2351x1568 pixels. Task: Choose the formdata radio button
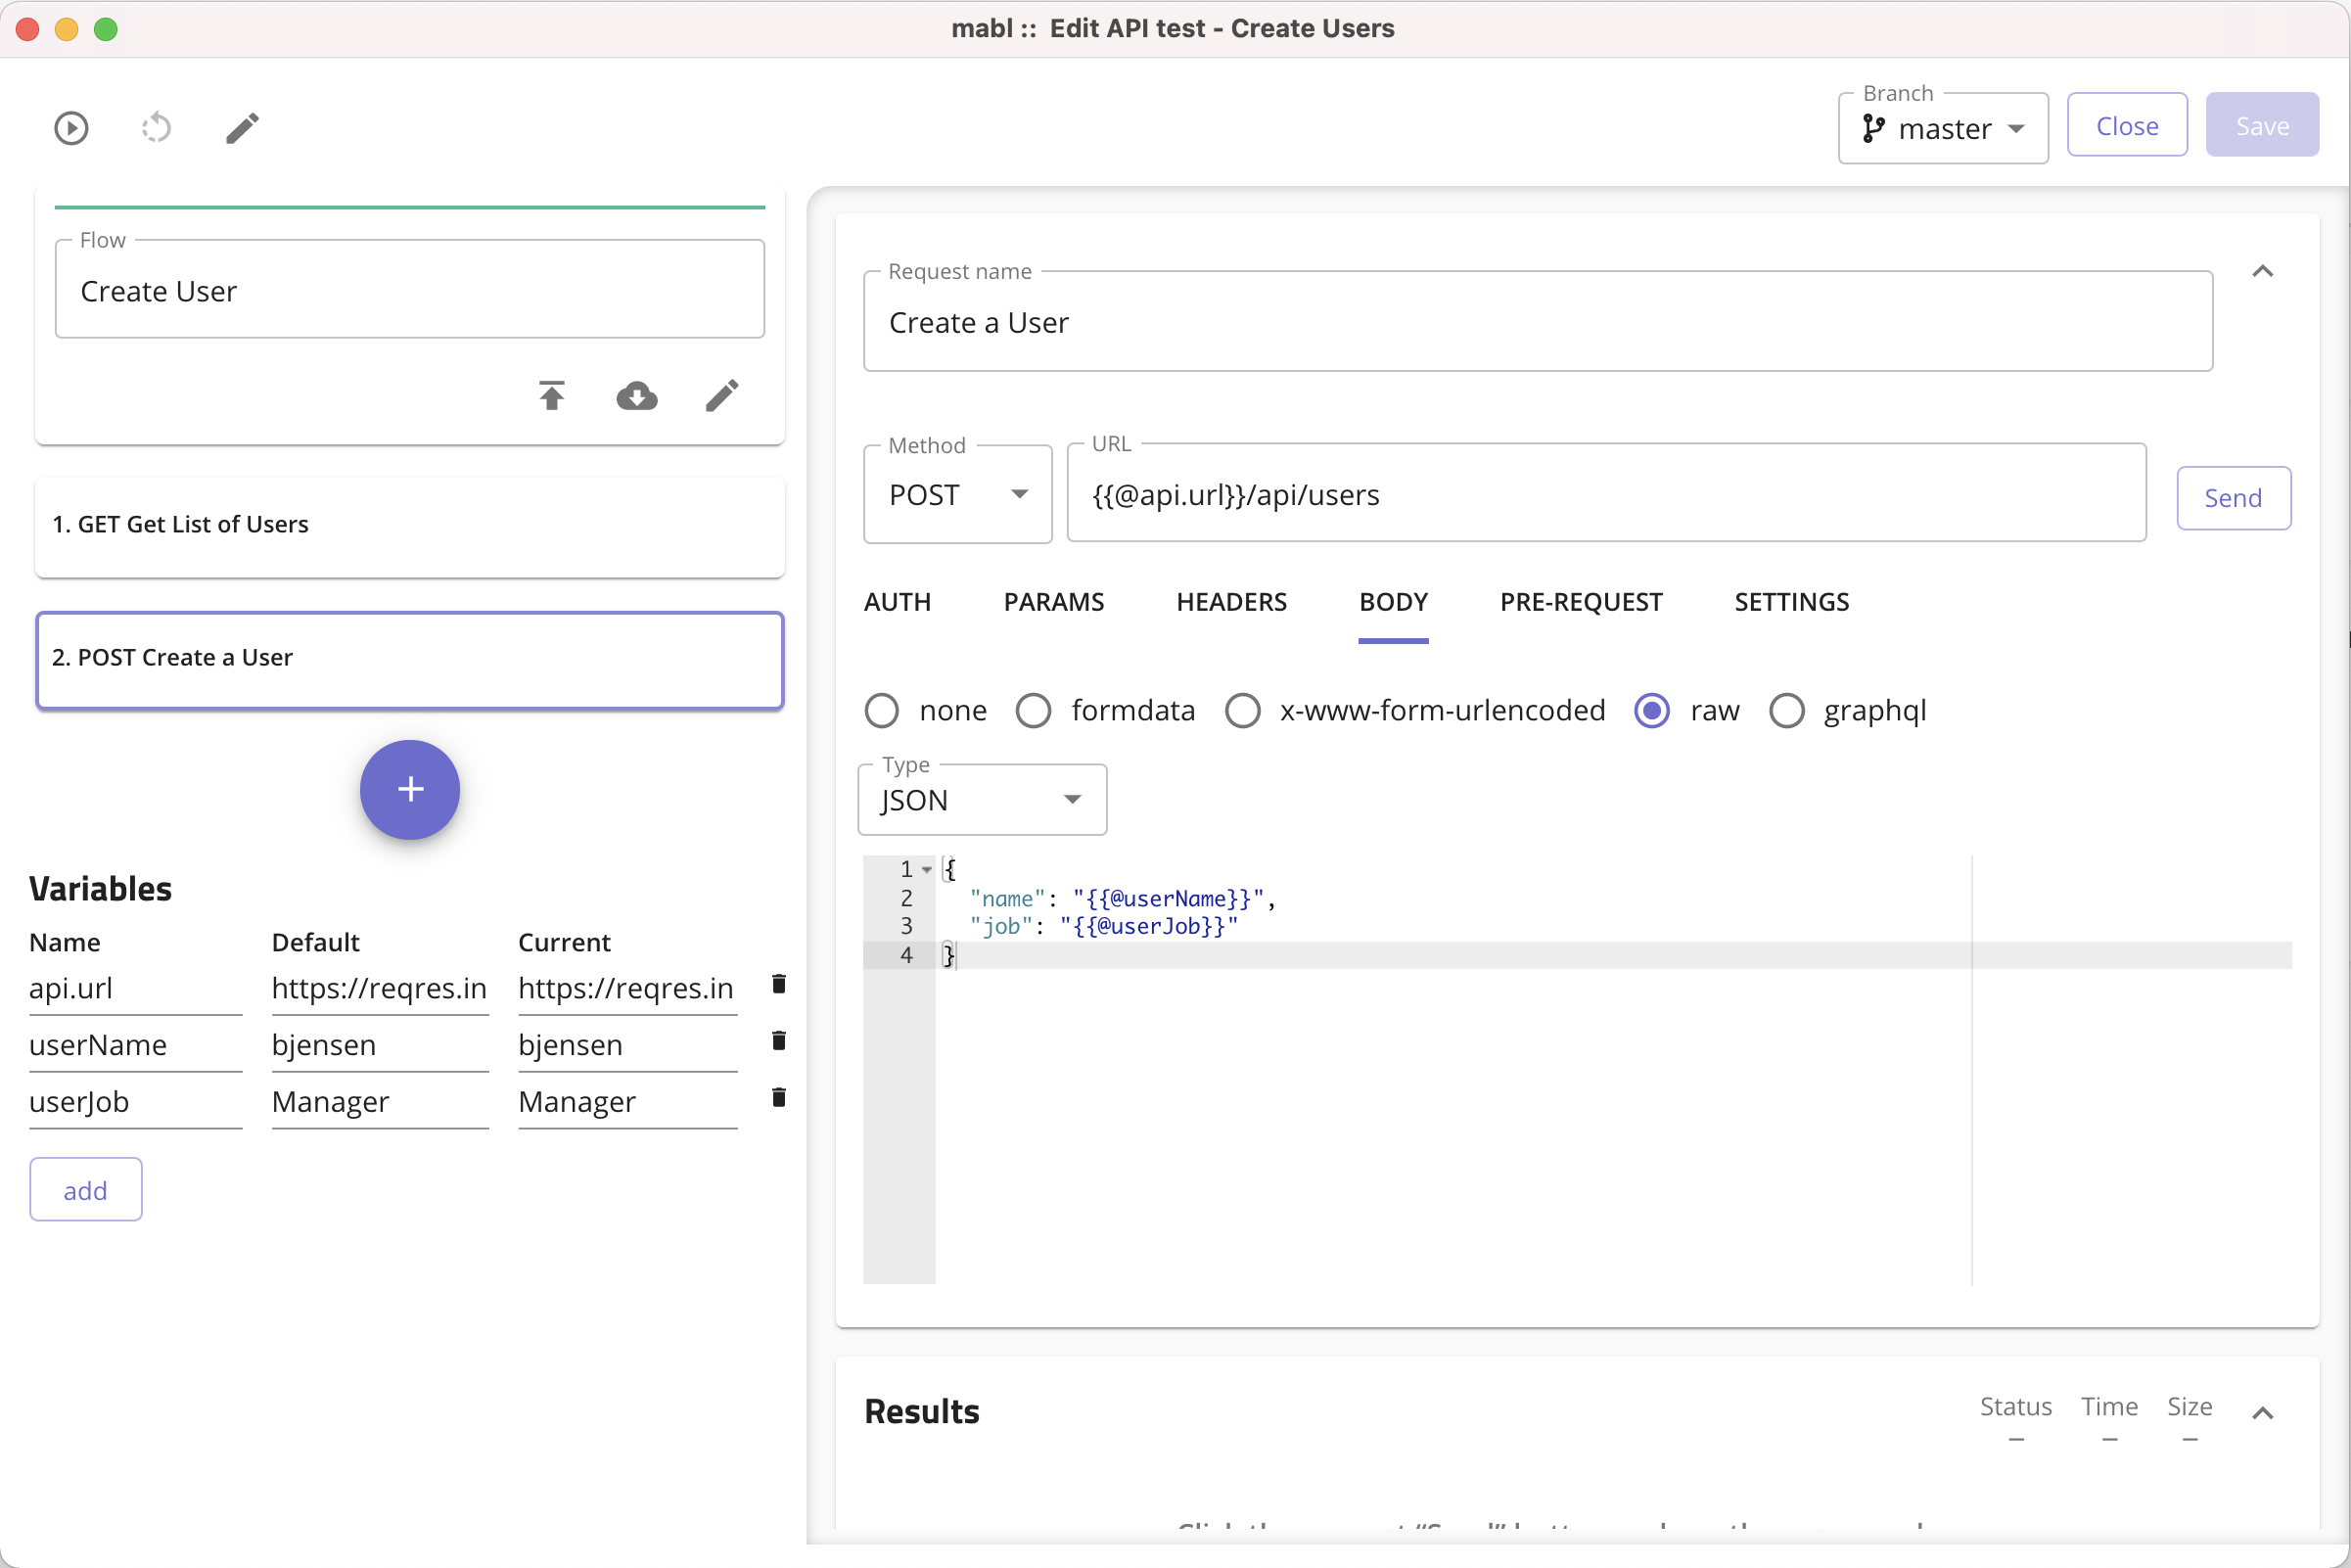tap(1033, 711)
